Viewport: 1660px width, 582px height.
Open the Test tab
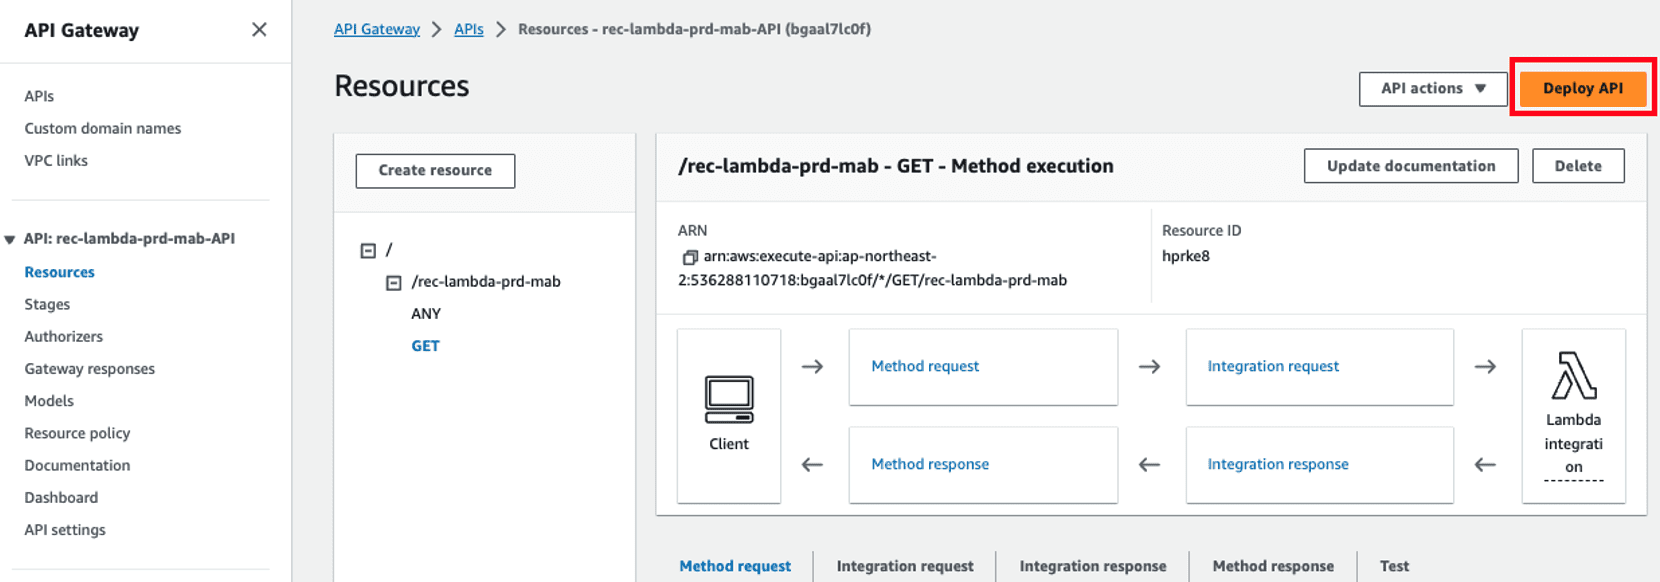click(x=1394, y=566)
